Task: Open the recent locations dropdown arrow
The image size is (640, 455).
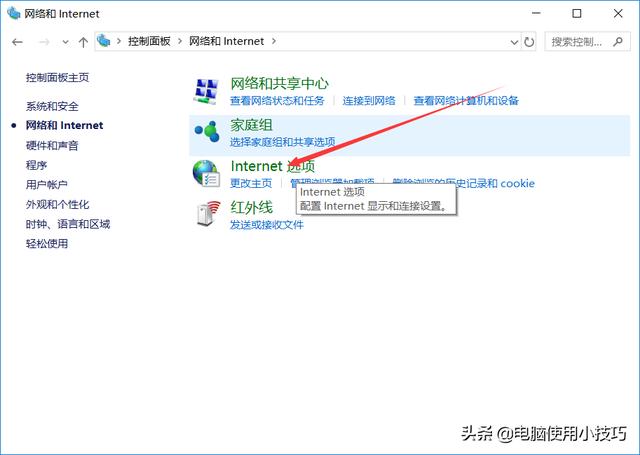Action: (65, 42)
